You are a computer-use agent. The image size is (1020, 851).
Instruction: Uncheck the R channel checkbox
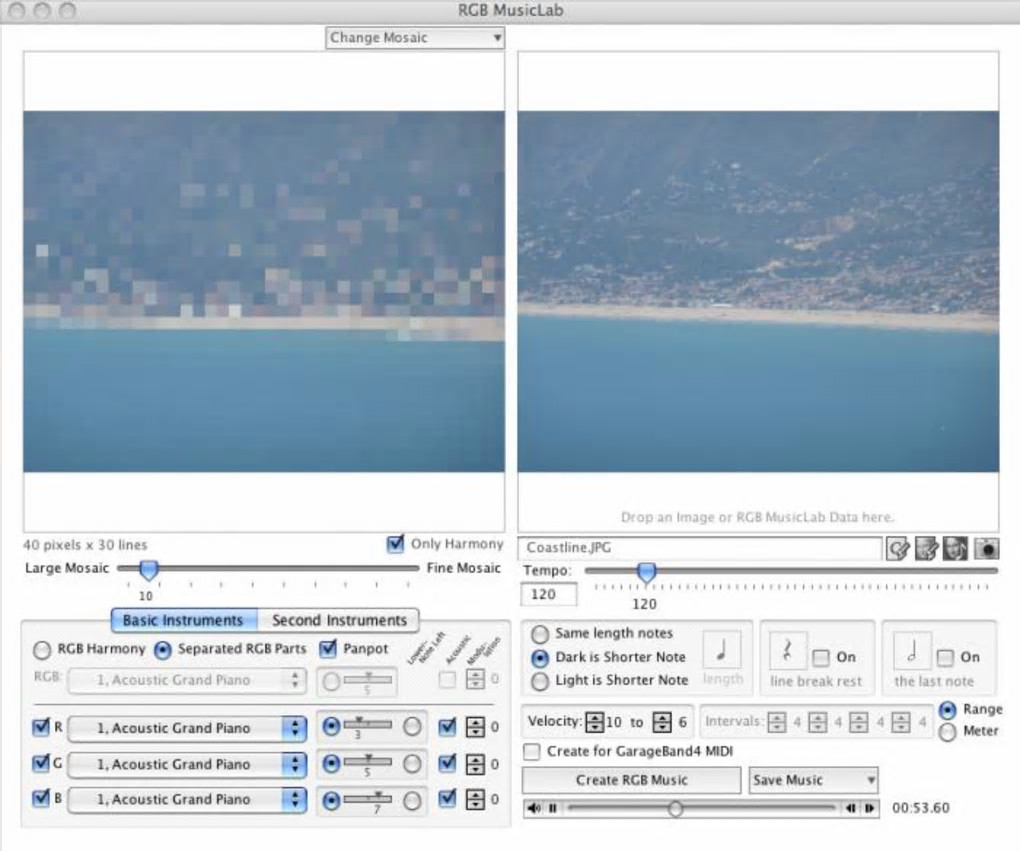tap(41, 727)
